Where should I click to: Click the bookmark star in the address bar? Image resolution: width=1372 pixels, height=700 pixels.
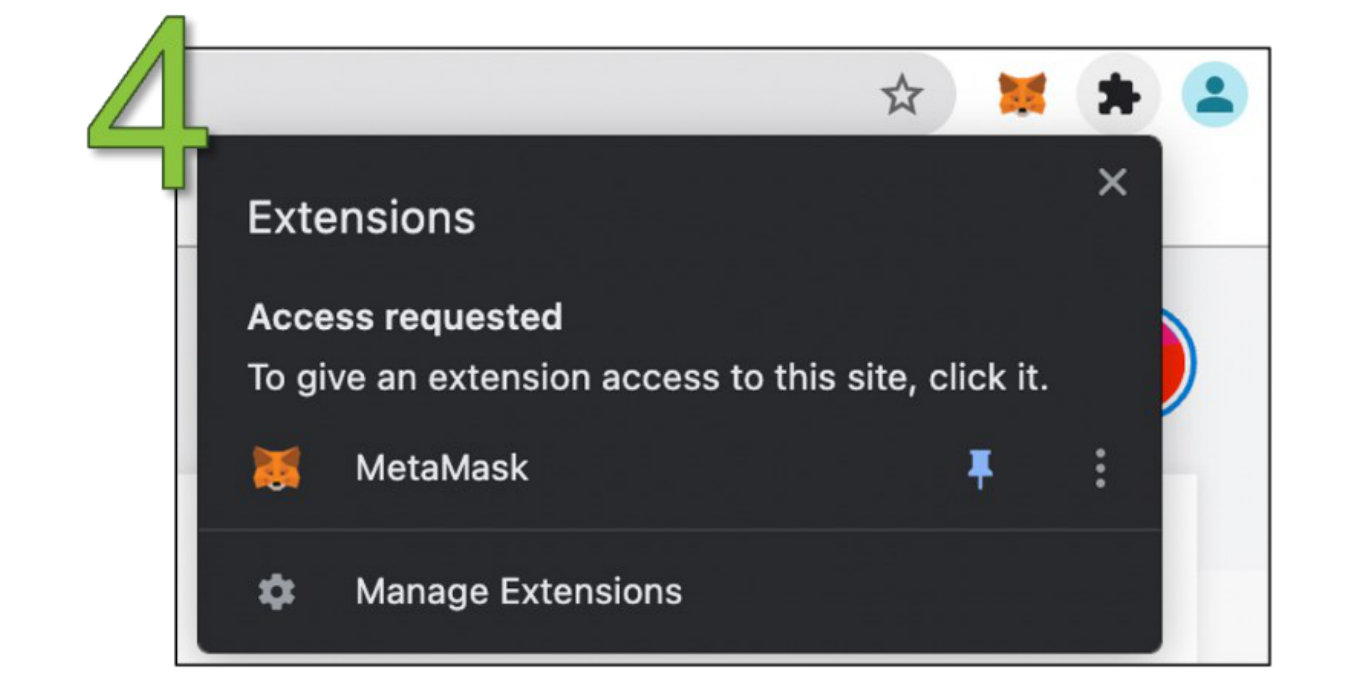(x=902, y=96)
